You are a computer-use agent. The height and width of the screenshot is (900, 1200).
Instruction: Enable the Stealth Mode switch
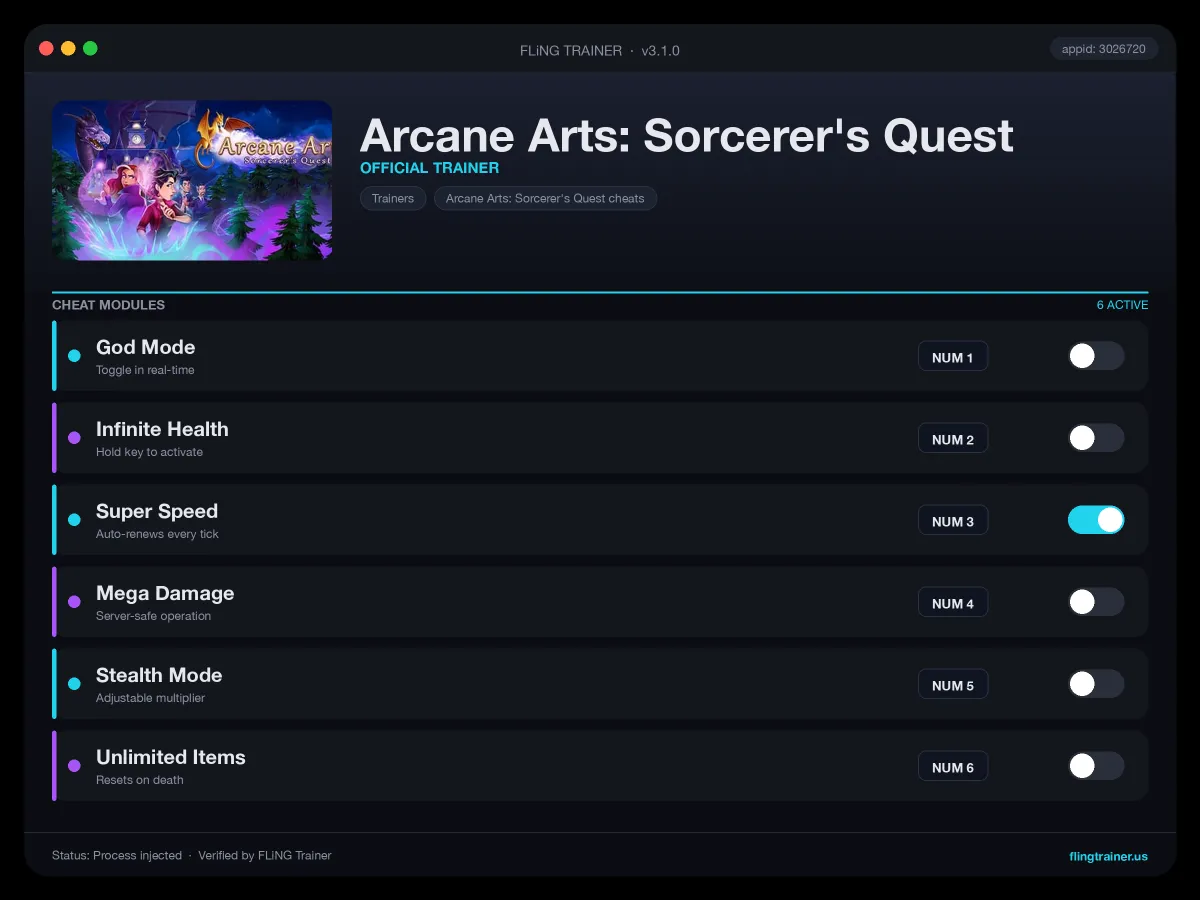[x=1096, y=684]
